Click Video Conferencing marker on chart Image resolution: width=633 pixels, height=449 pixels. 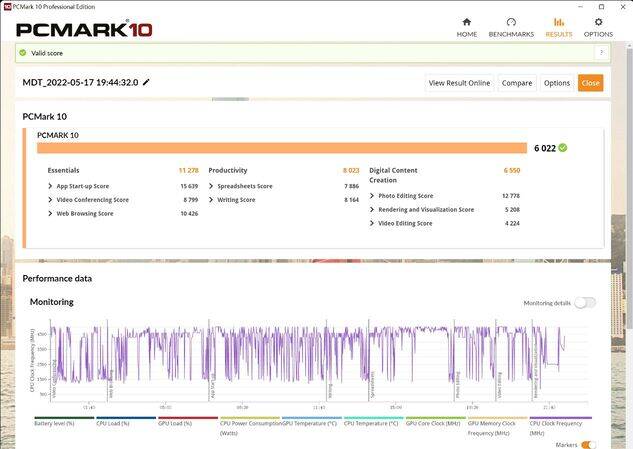(x=54, y=378)
